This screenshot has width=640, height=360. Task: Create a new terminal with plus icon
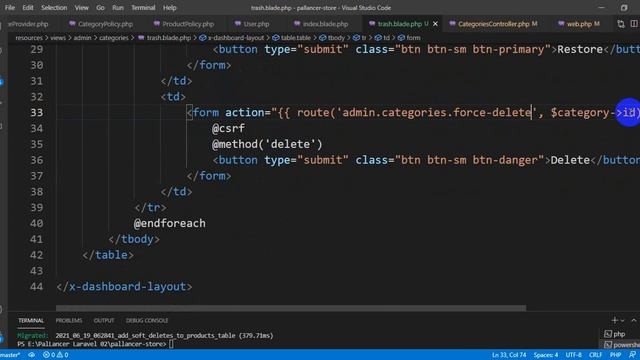(614, 320)
